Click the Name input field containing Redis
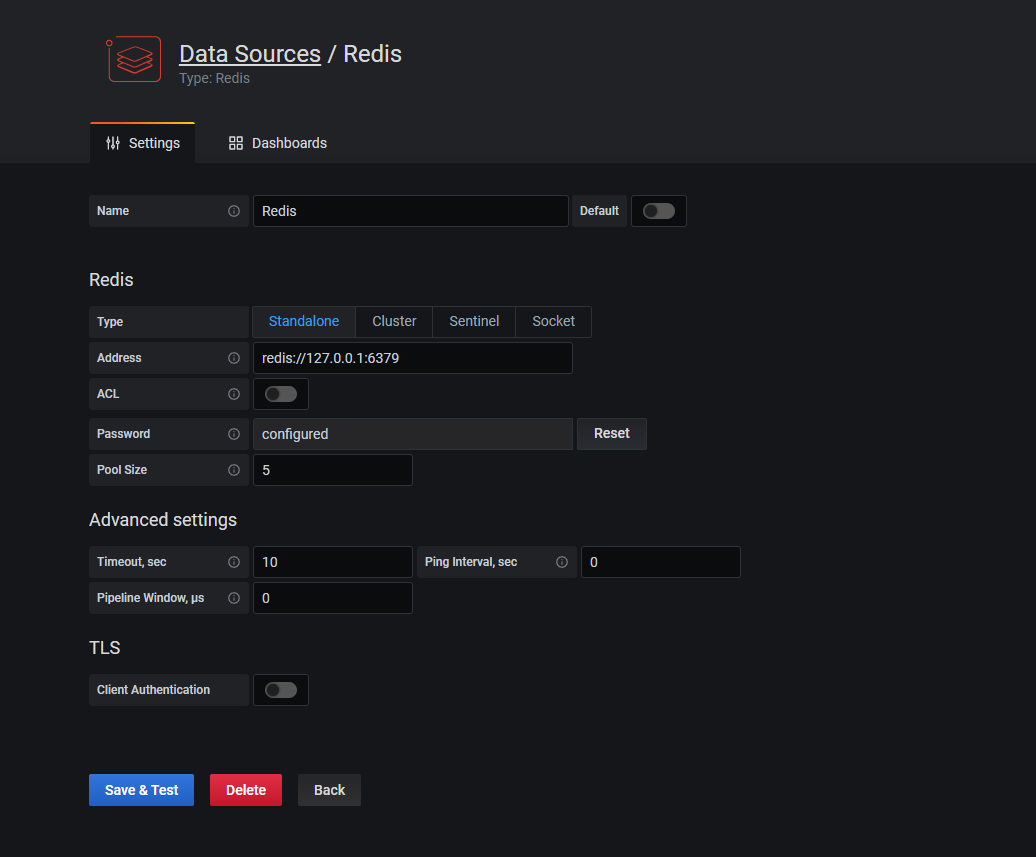The width and height of the screenshot is (1036, 857). (x=411, y=211)
